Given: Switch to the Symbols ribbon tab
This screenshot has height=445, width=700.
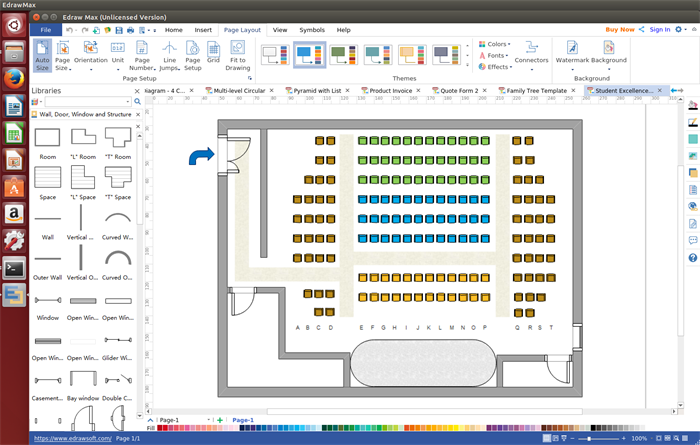Looking at the screenshot, I should click(x=312, y=30).
